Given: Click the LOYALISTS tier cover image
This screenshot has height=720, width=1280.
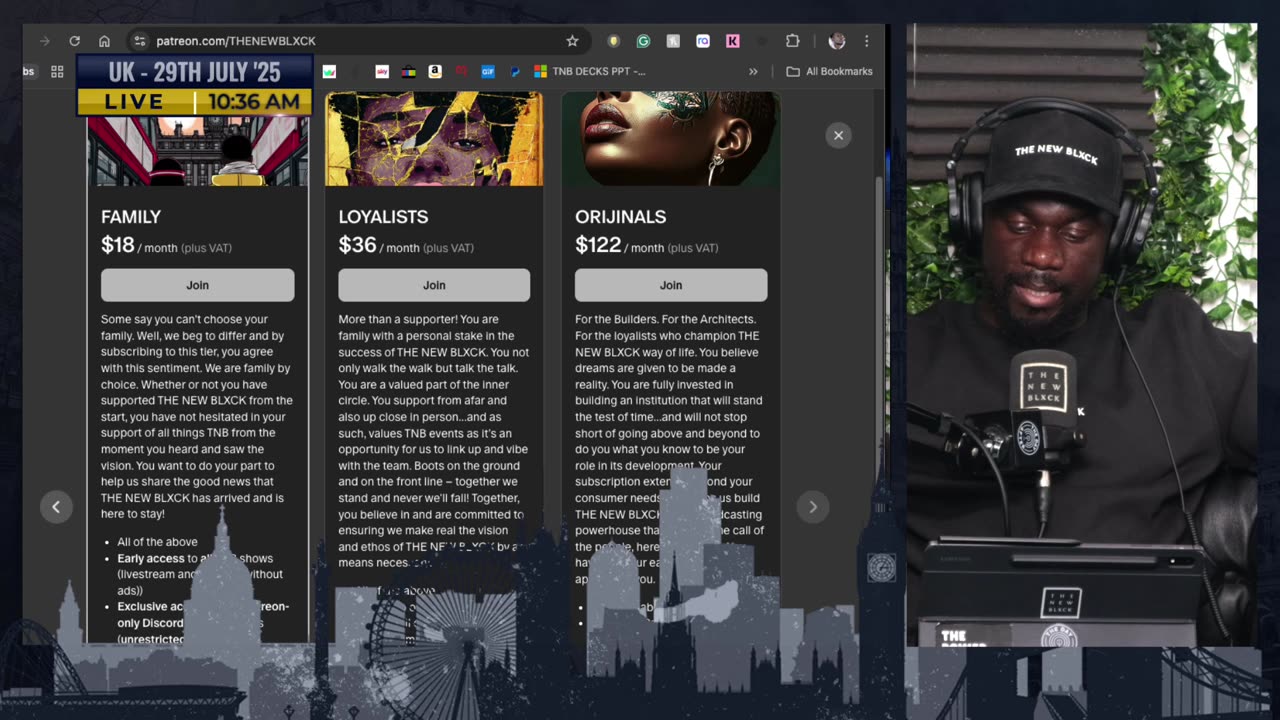Looking at the screenshot, I should (434, 139).
